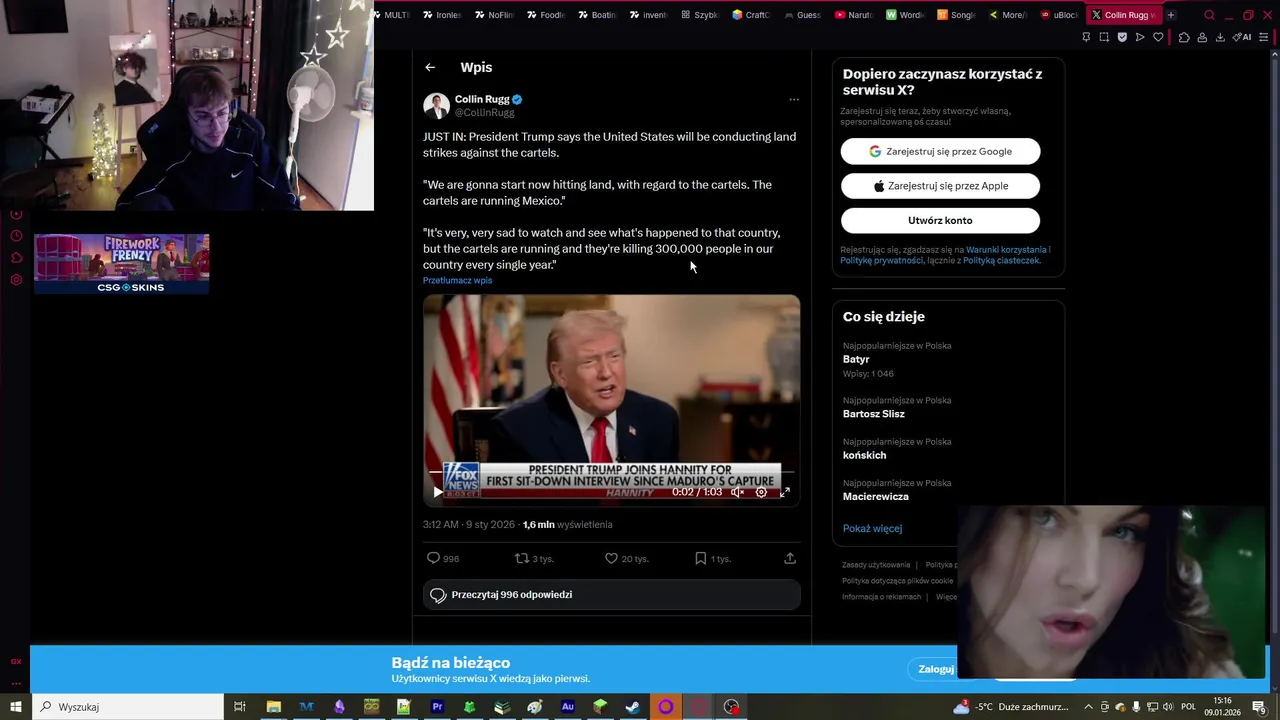The width and height of the screenshot is (1280, 720).
Task: Switch to the Naruto YouTube tab
Action: [853, 15]
